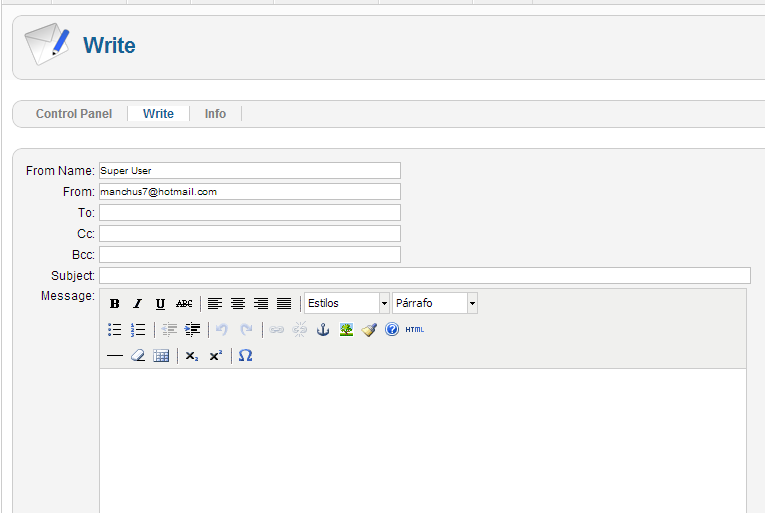Open the Estilos styles dropdown
This screenshot has height=513, width=765.
point(346,303)
